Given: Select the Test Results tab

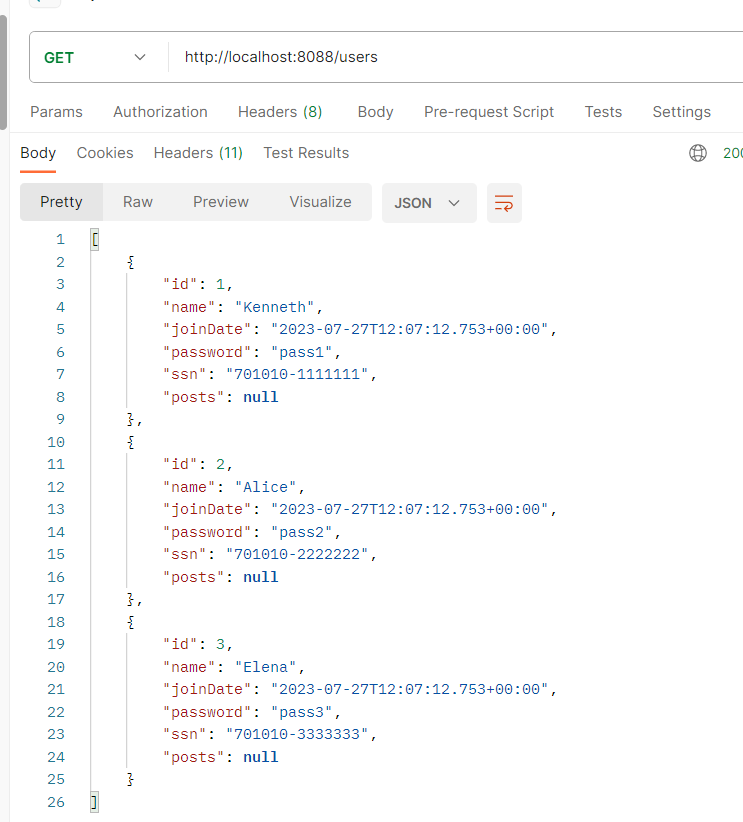Looking at the screenshot, I should 306,153.
